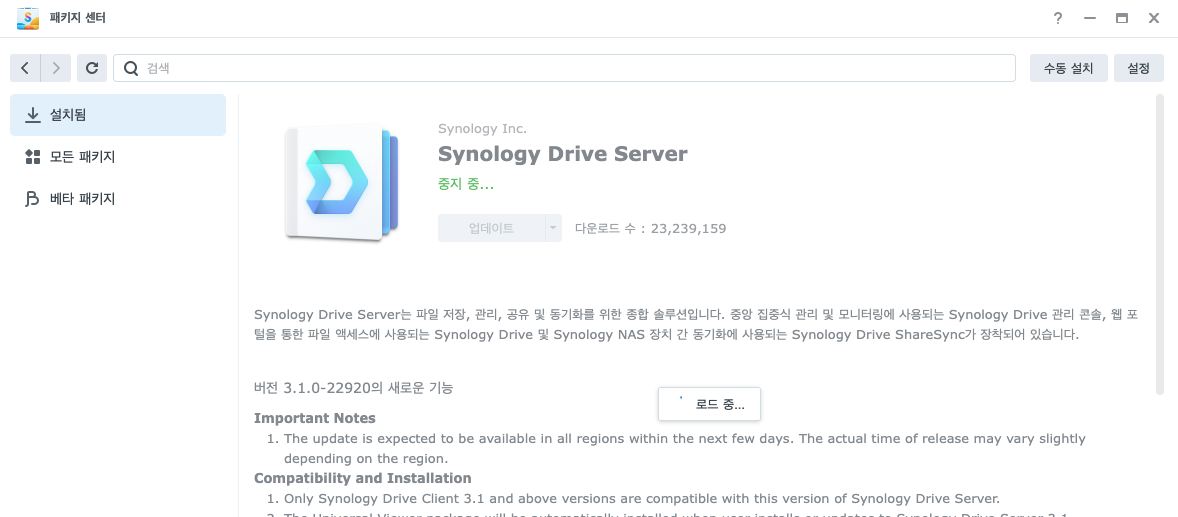Click the Synology Drive Server title

tap(563, 154)
